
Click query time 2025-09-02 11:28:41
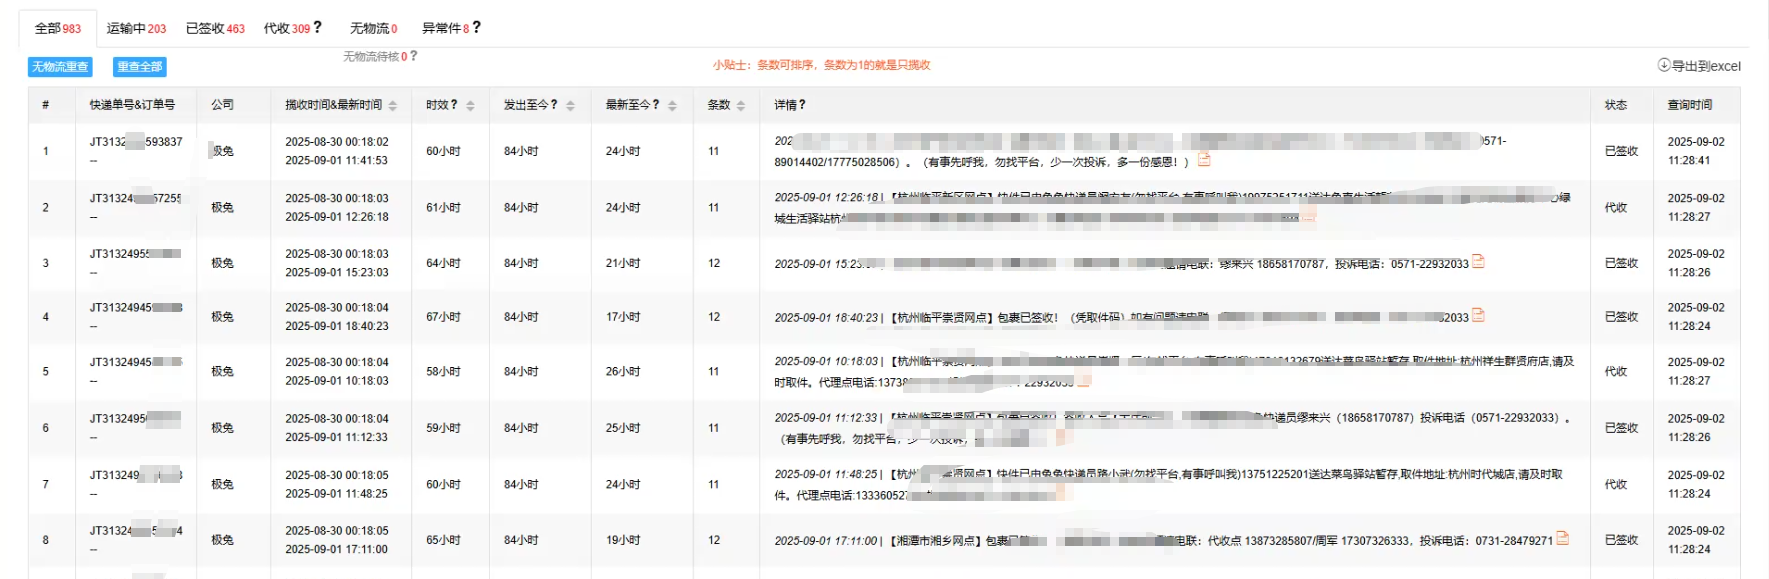tap(1695, 151)
